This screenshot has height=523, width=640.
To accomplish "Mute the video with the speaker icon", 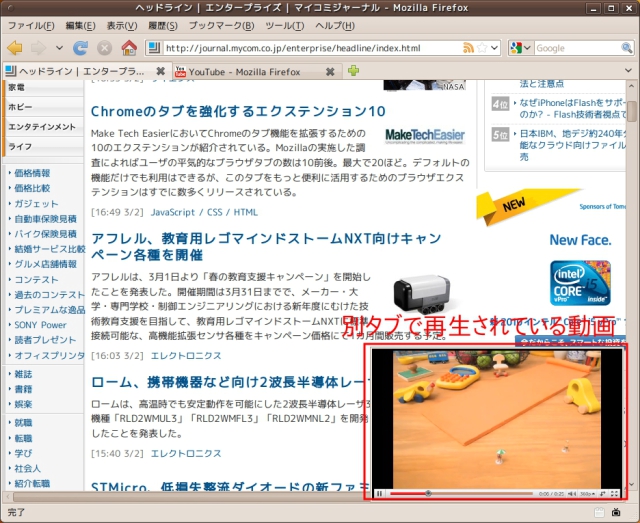I will coord(572,494).
